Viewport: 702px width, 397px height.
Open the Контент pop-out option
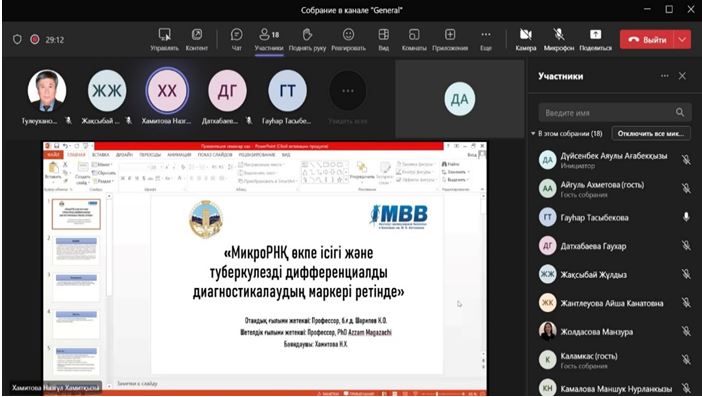pyautogui.click(x=197, y=40)
